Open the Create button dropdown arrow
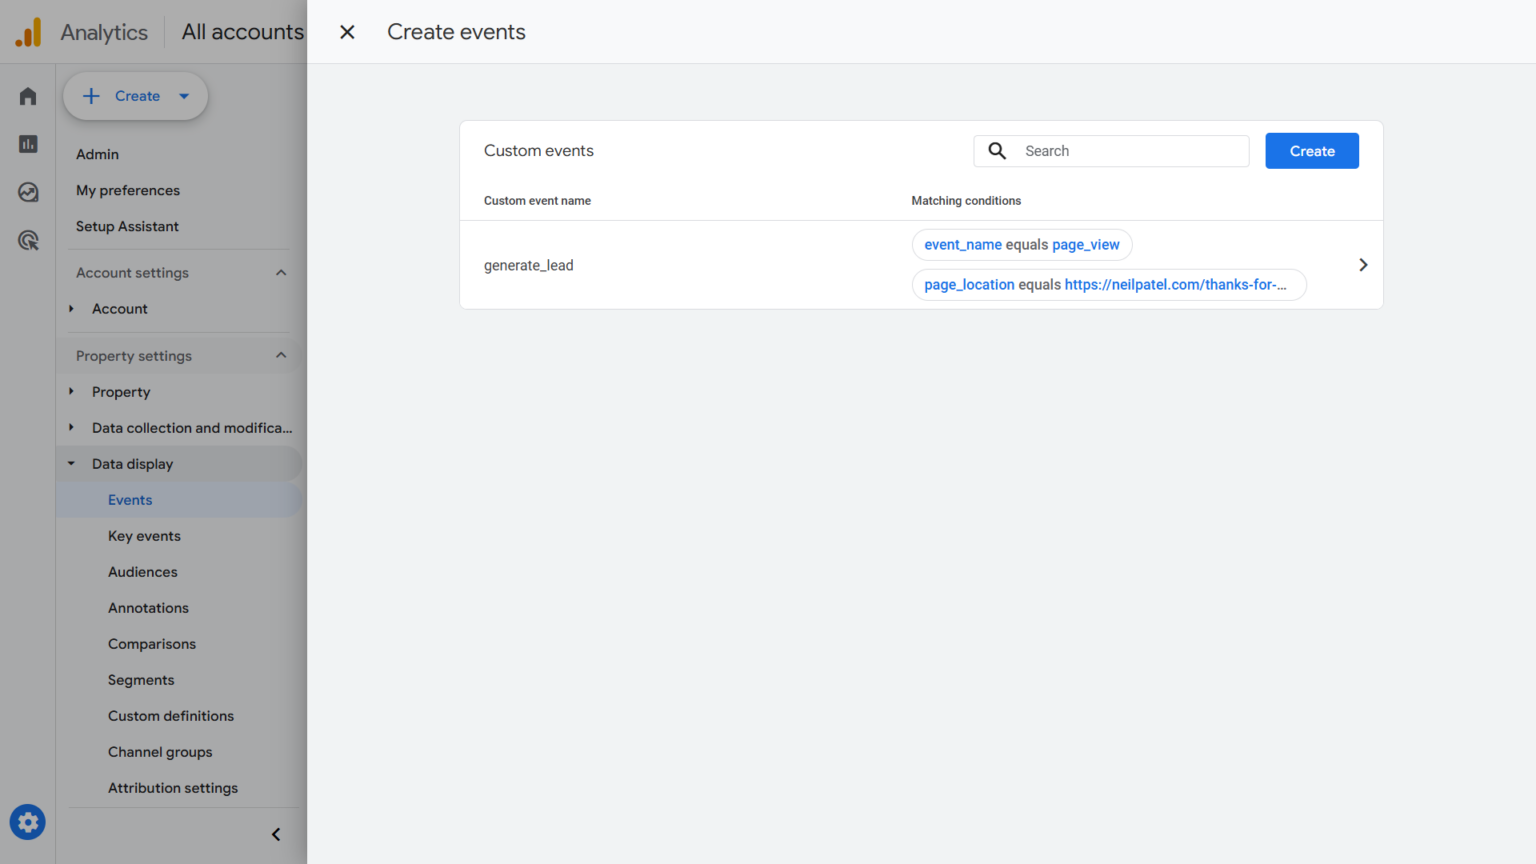The width and height of the screenshot is (1536, 864). click(184, 96)
